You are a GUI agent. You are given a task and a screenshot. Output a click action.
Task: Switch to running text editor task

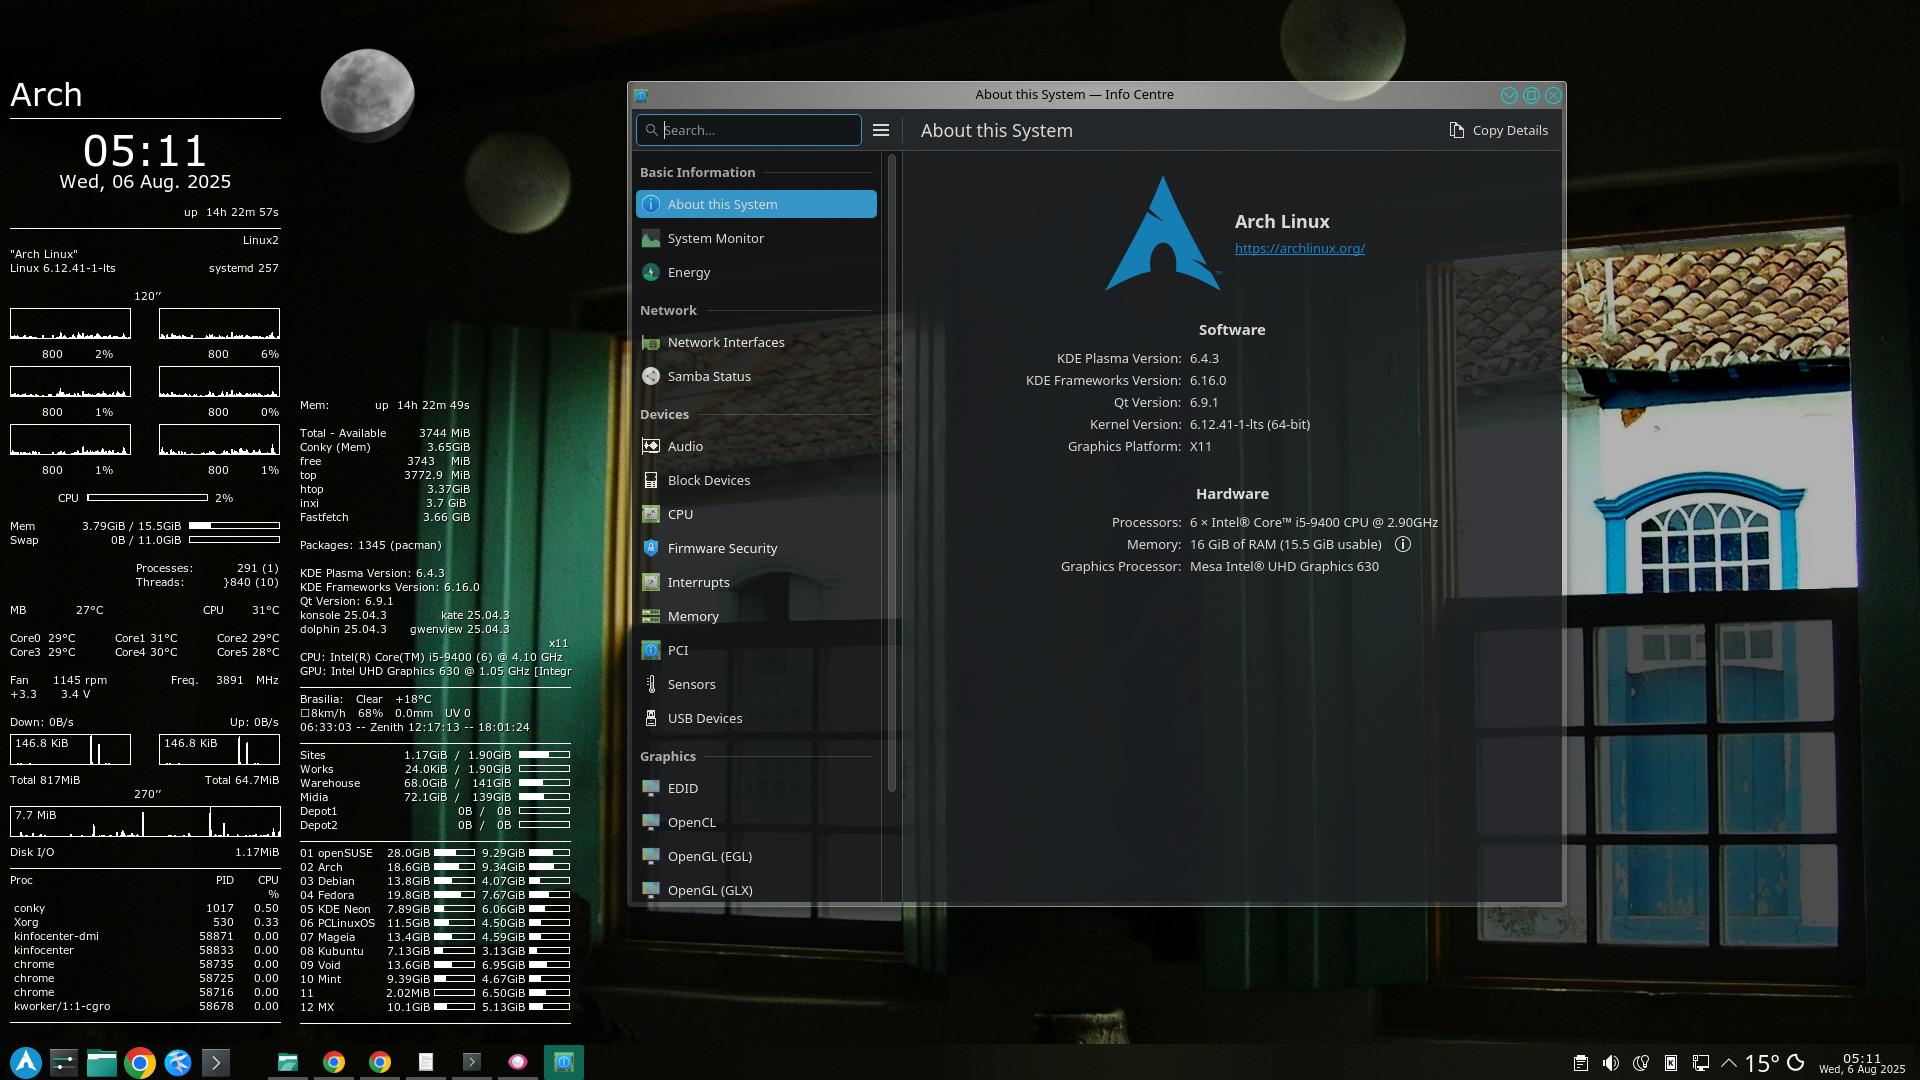[x=426, y=1062]
